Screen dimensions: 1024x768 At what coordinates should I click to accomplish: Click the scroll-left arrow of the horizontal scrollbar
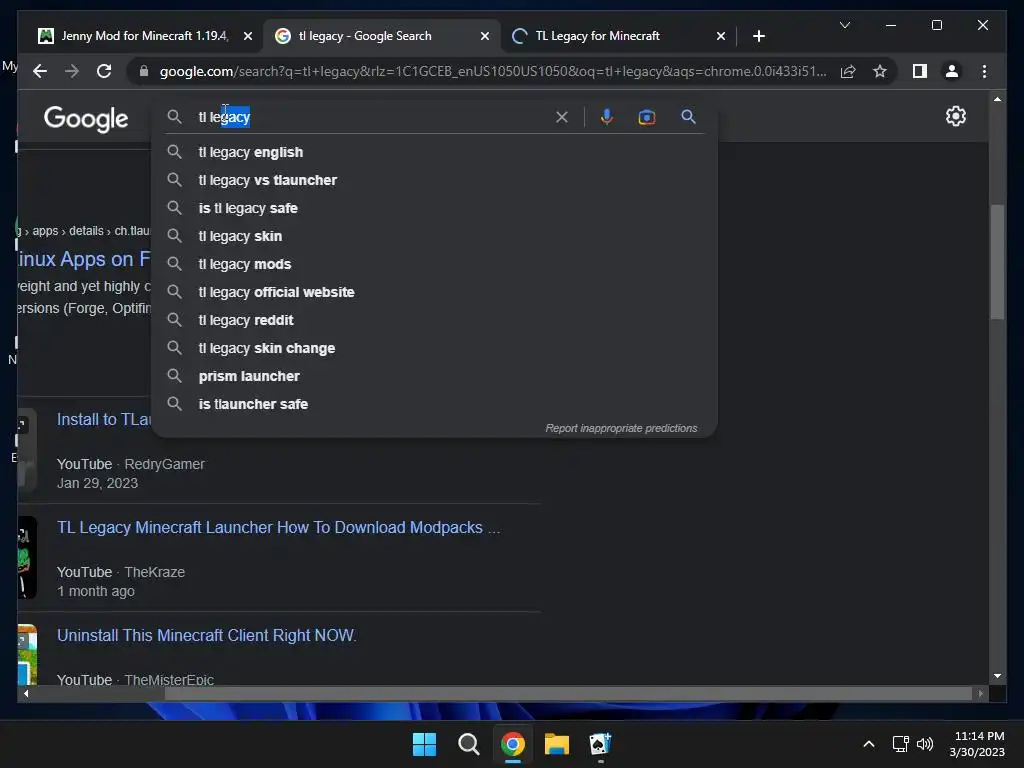tap(26, 694)
